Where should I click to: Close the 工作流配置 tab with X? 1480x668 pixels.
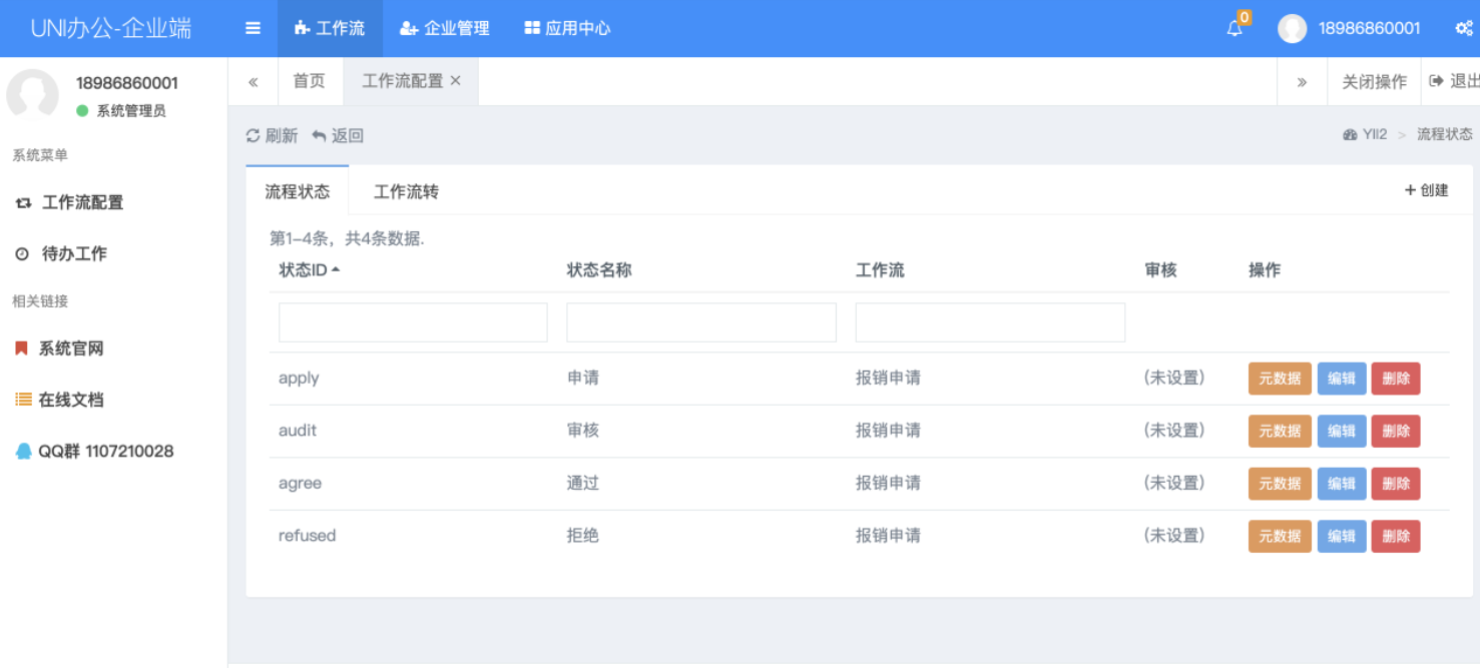(x=456, y=81)
